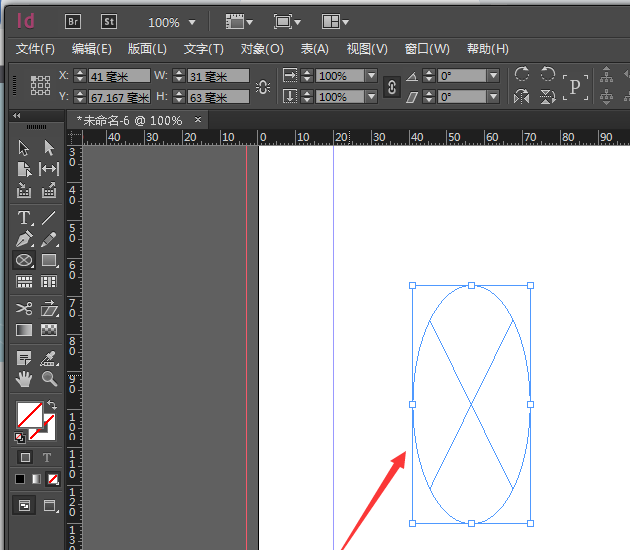Screen dimensions: 630x550
Task: Select the Eyedropper tool
Action: [x=48, y=357]
